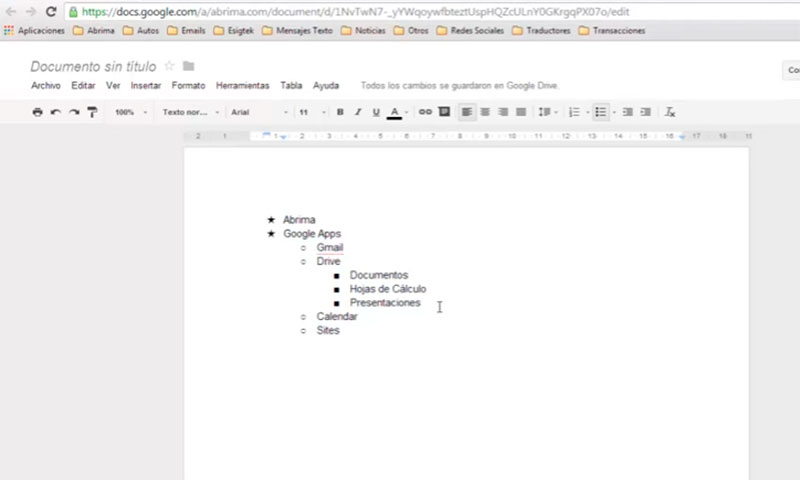Toggle italic formatting
Image resolution: width=800 pixels, height=480 pixels.
click(358, 112)
